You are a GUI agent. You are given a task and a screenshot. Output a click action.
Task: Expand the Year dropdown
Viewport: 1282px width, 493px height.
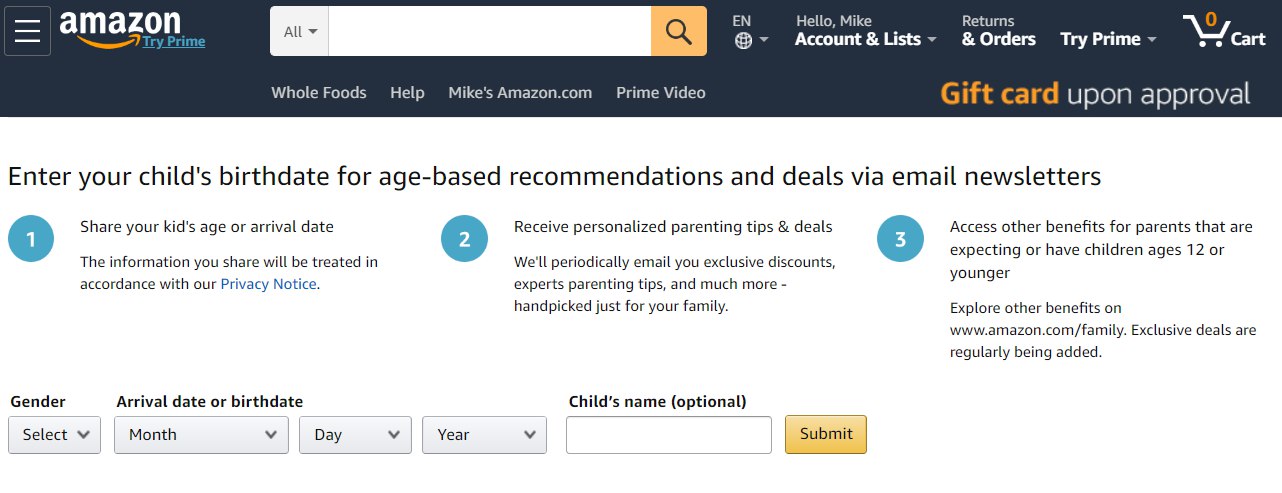click(x=484, y=435)
